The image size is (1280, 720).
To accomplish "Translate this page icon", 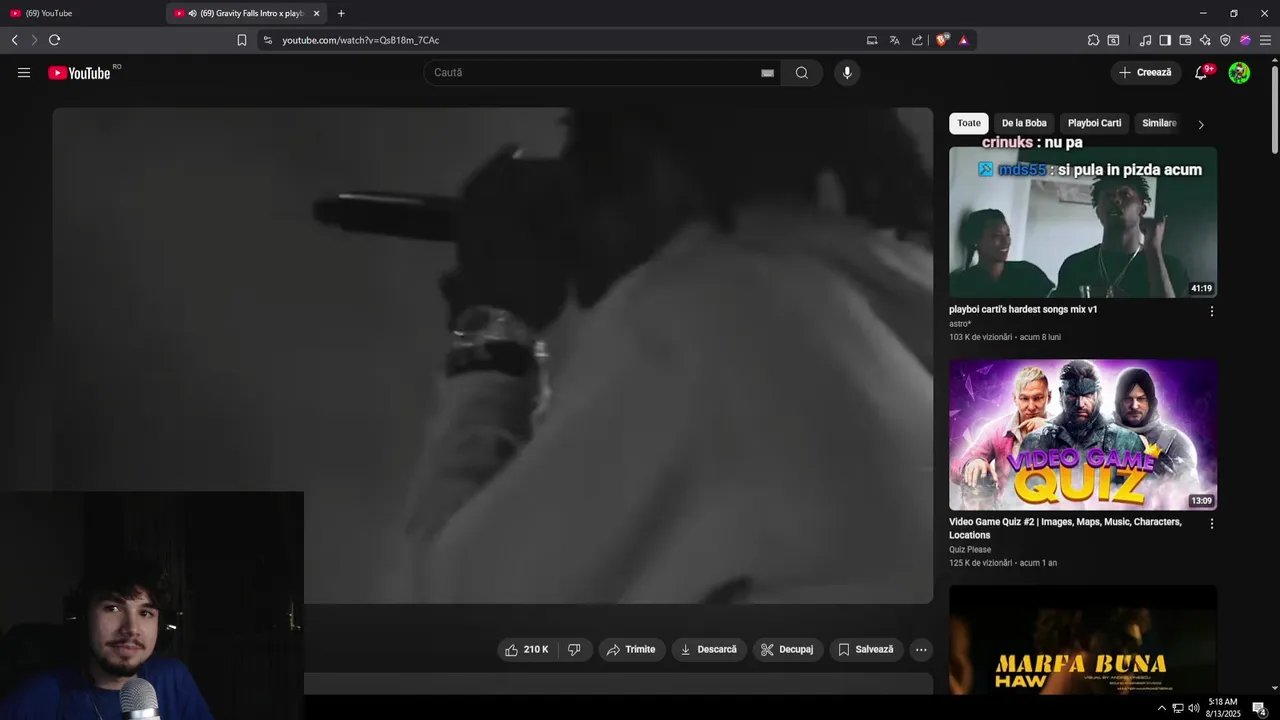I will tap(894, 40).
